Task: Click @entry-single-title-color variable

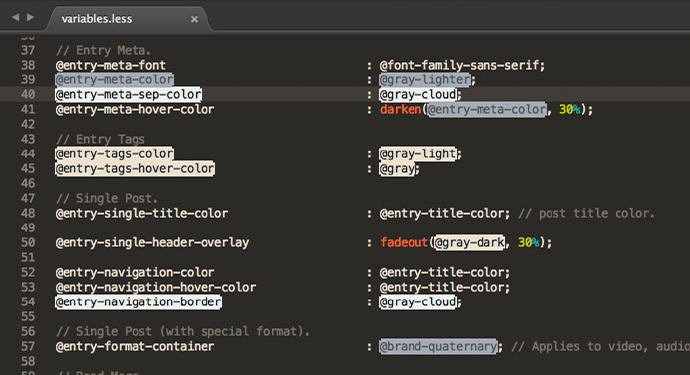Action: pos(142,213)
